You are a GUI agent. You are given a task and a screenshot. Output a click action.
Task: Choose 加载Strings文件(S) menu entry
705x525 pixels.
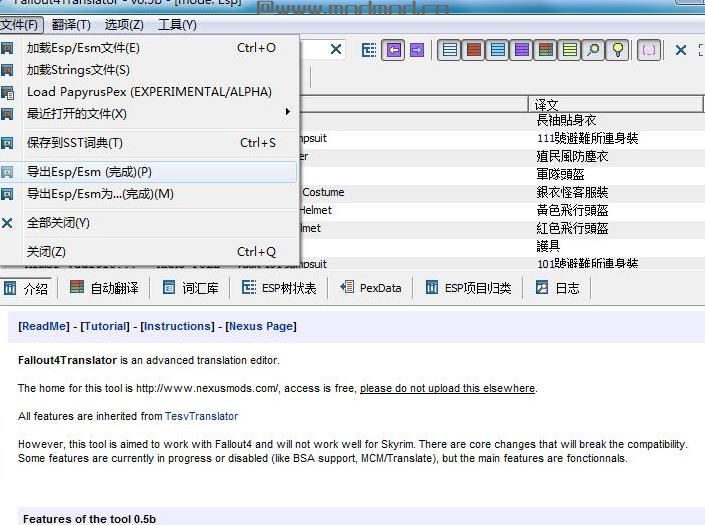(x=148, y=70)
